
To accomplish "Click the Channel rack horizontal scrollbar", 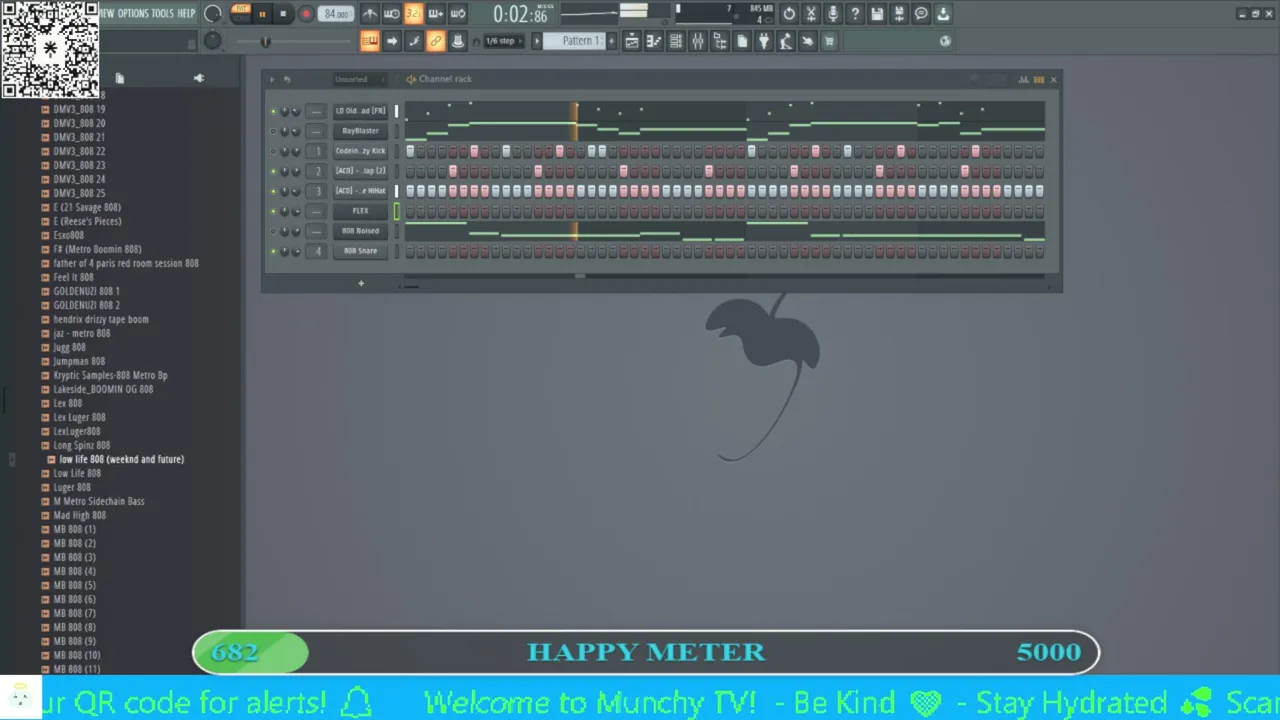I will (x=722, y=286).
